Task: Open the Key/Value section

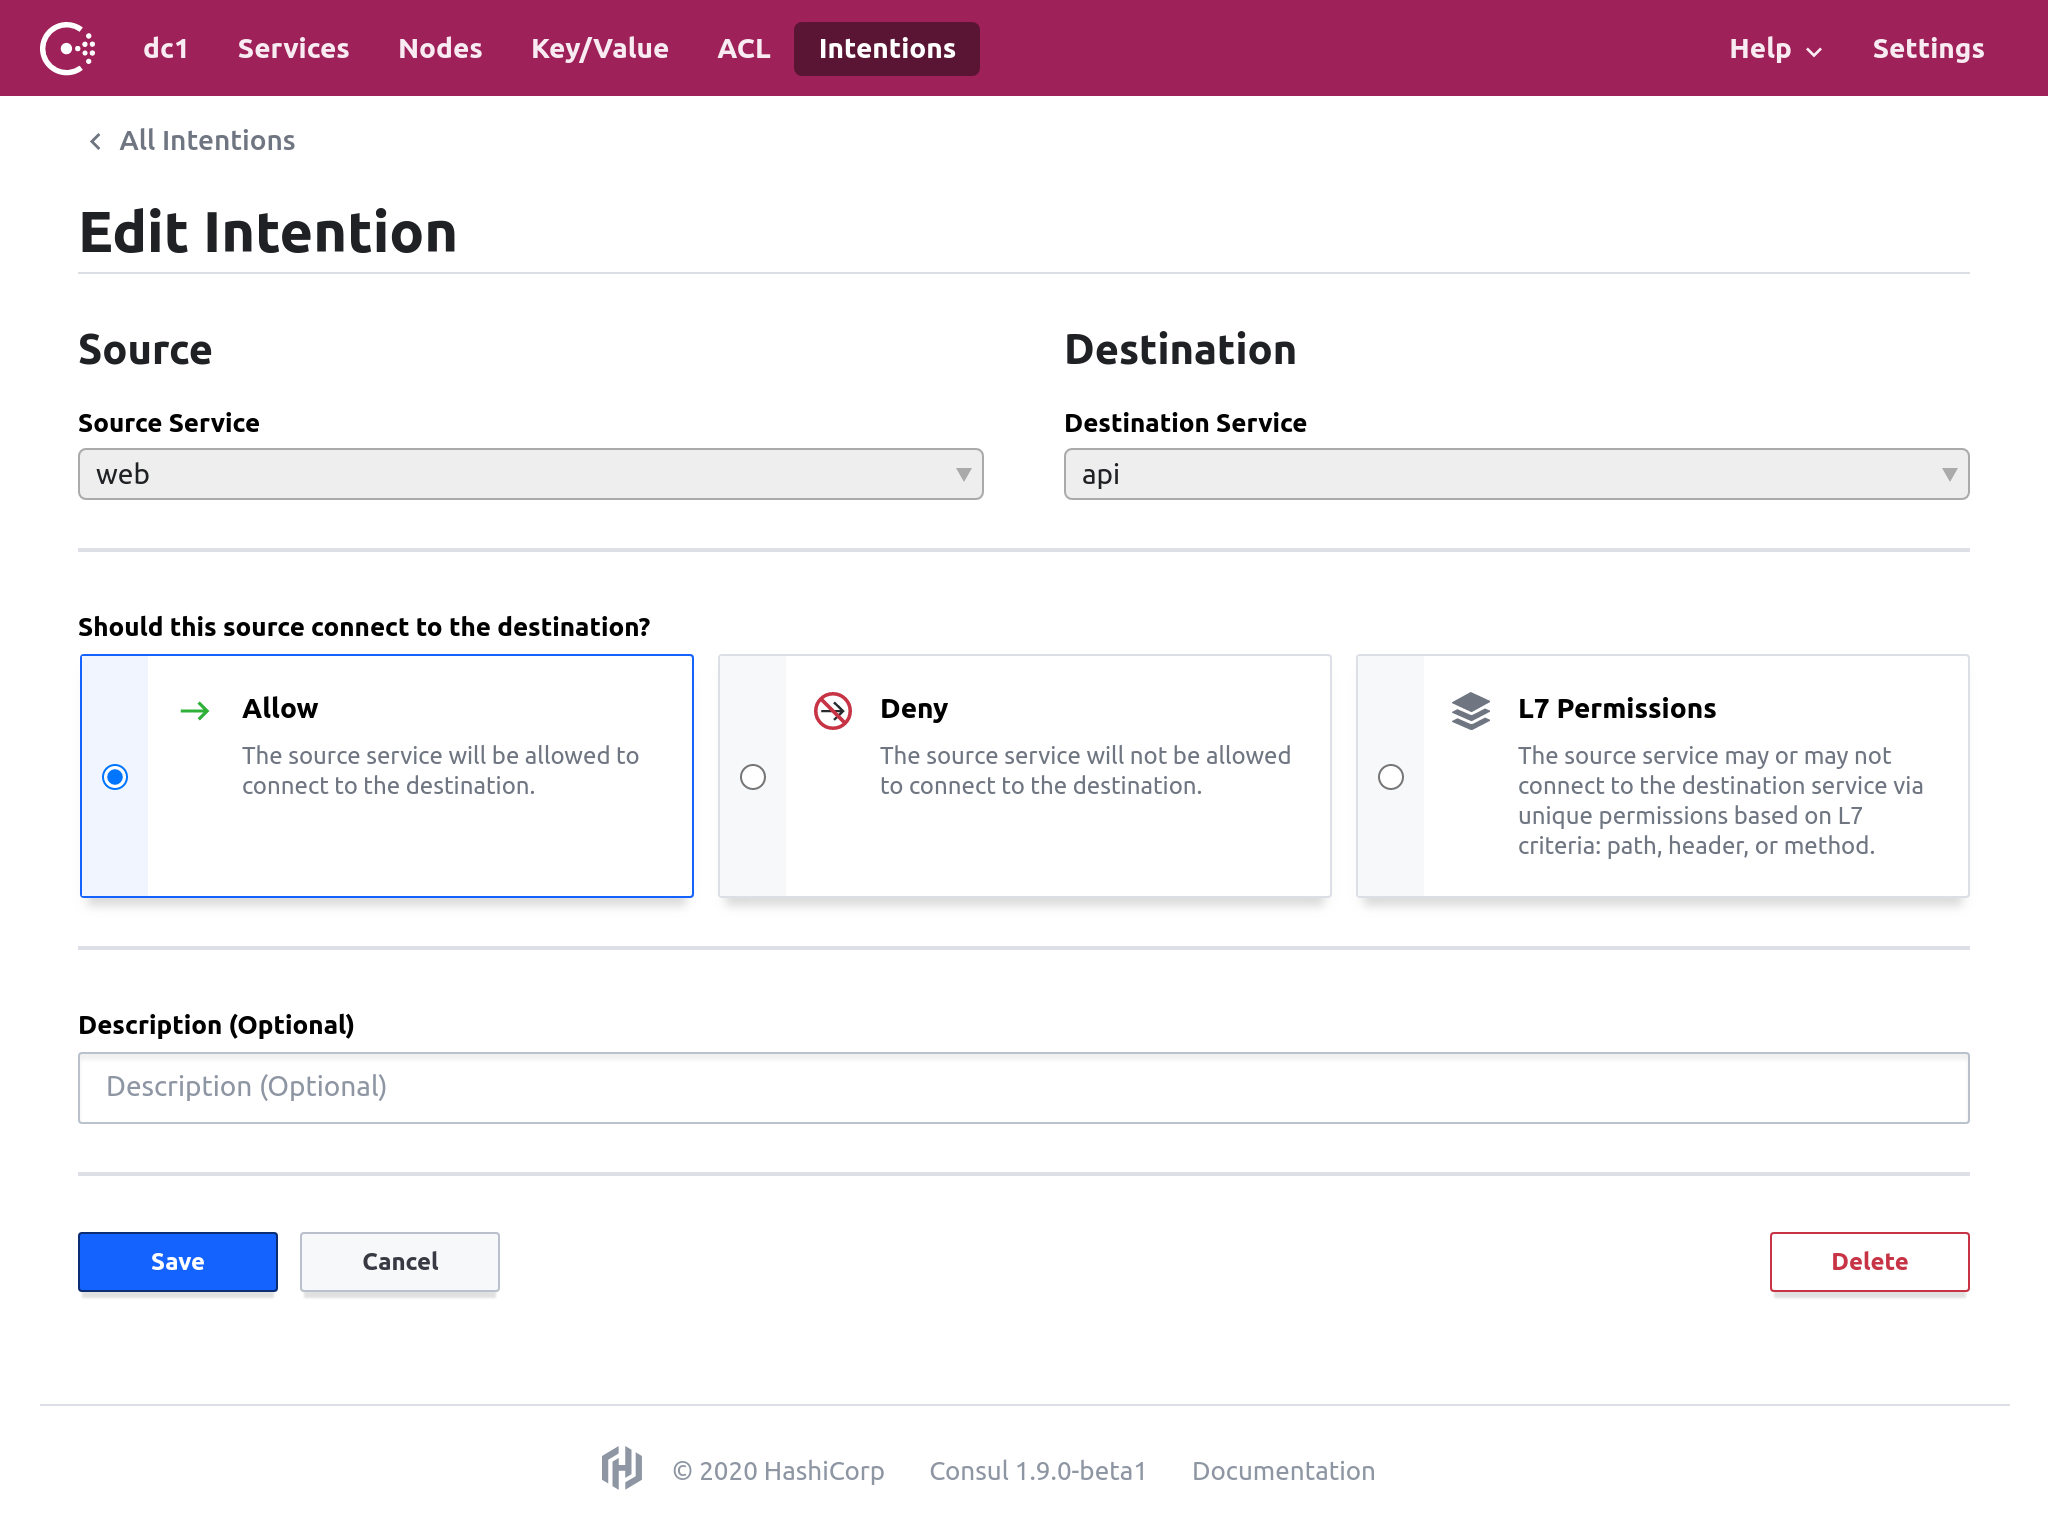Action: click(600, 49)
